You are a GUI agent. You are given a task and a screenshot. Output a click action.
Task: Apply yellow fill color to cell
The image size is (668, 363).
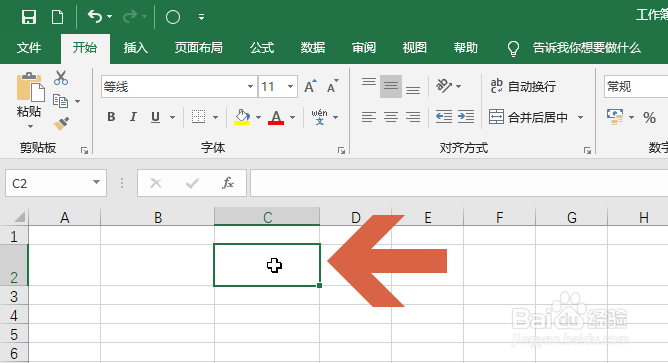pyautogui.click(x=242, y=117)
